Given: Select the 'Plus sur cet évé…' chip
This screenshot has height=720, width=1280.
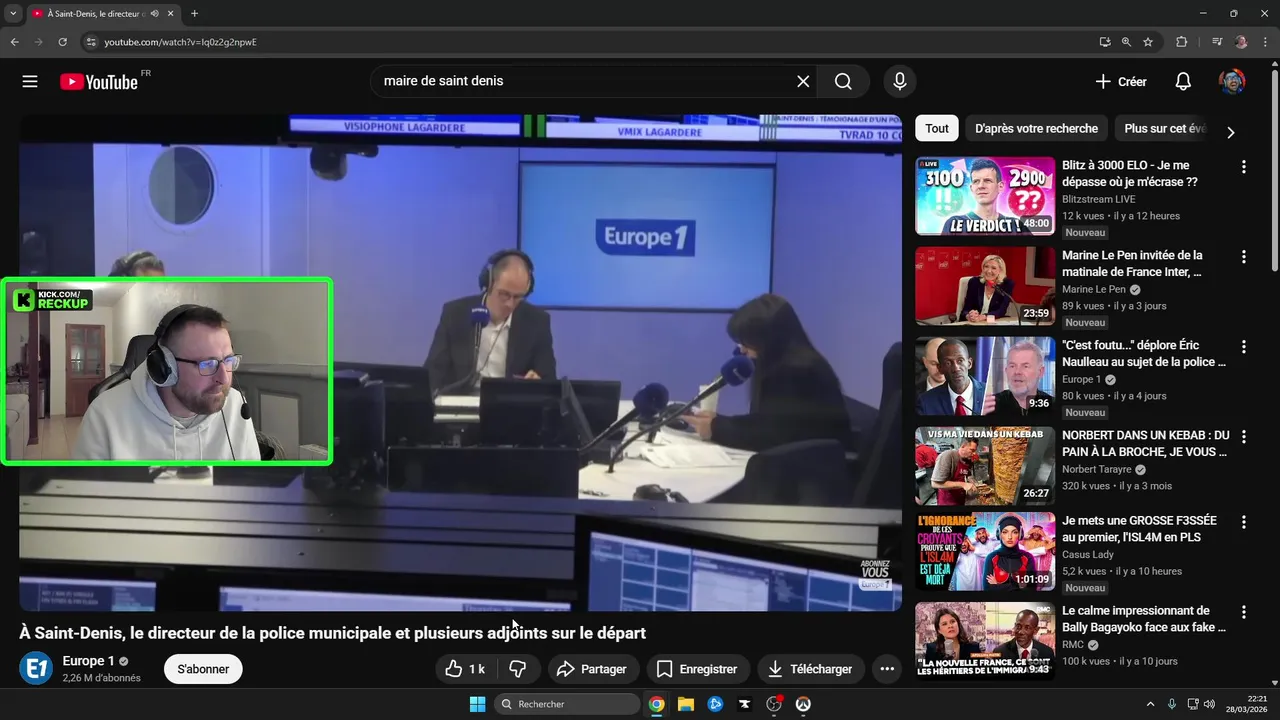Looking at the screenshot, I should coord(1164,128).
